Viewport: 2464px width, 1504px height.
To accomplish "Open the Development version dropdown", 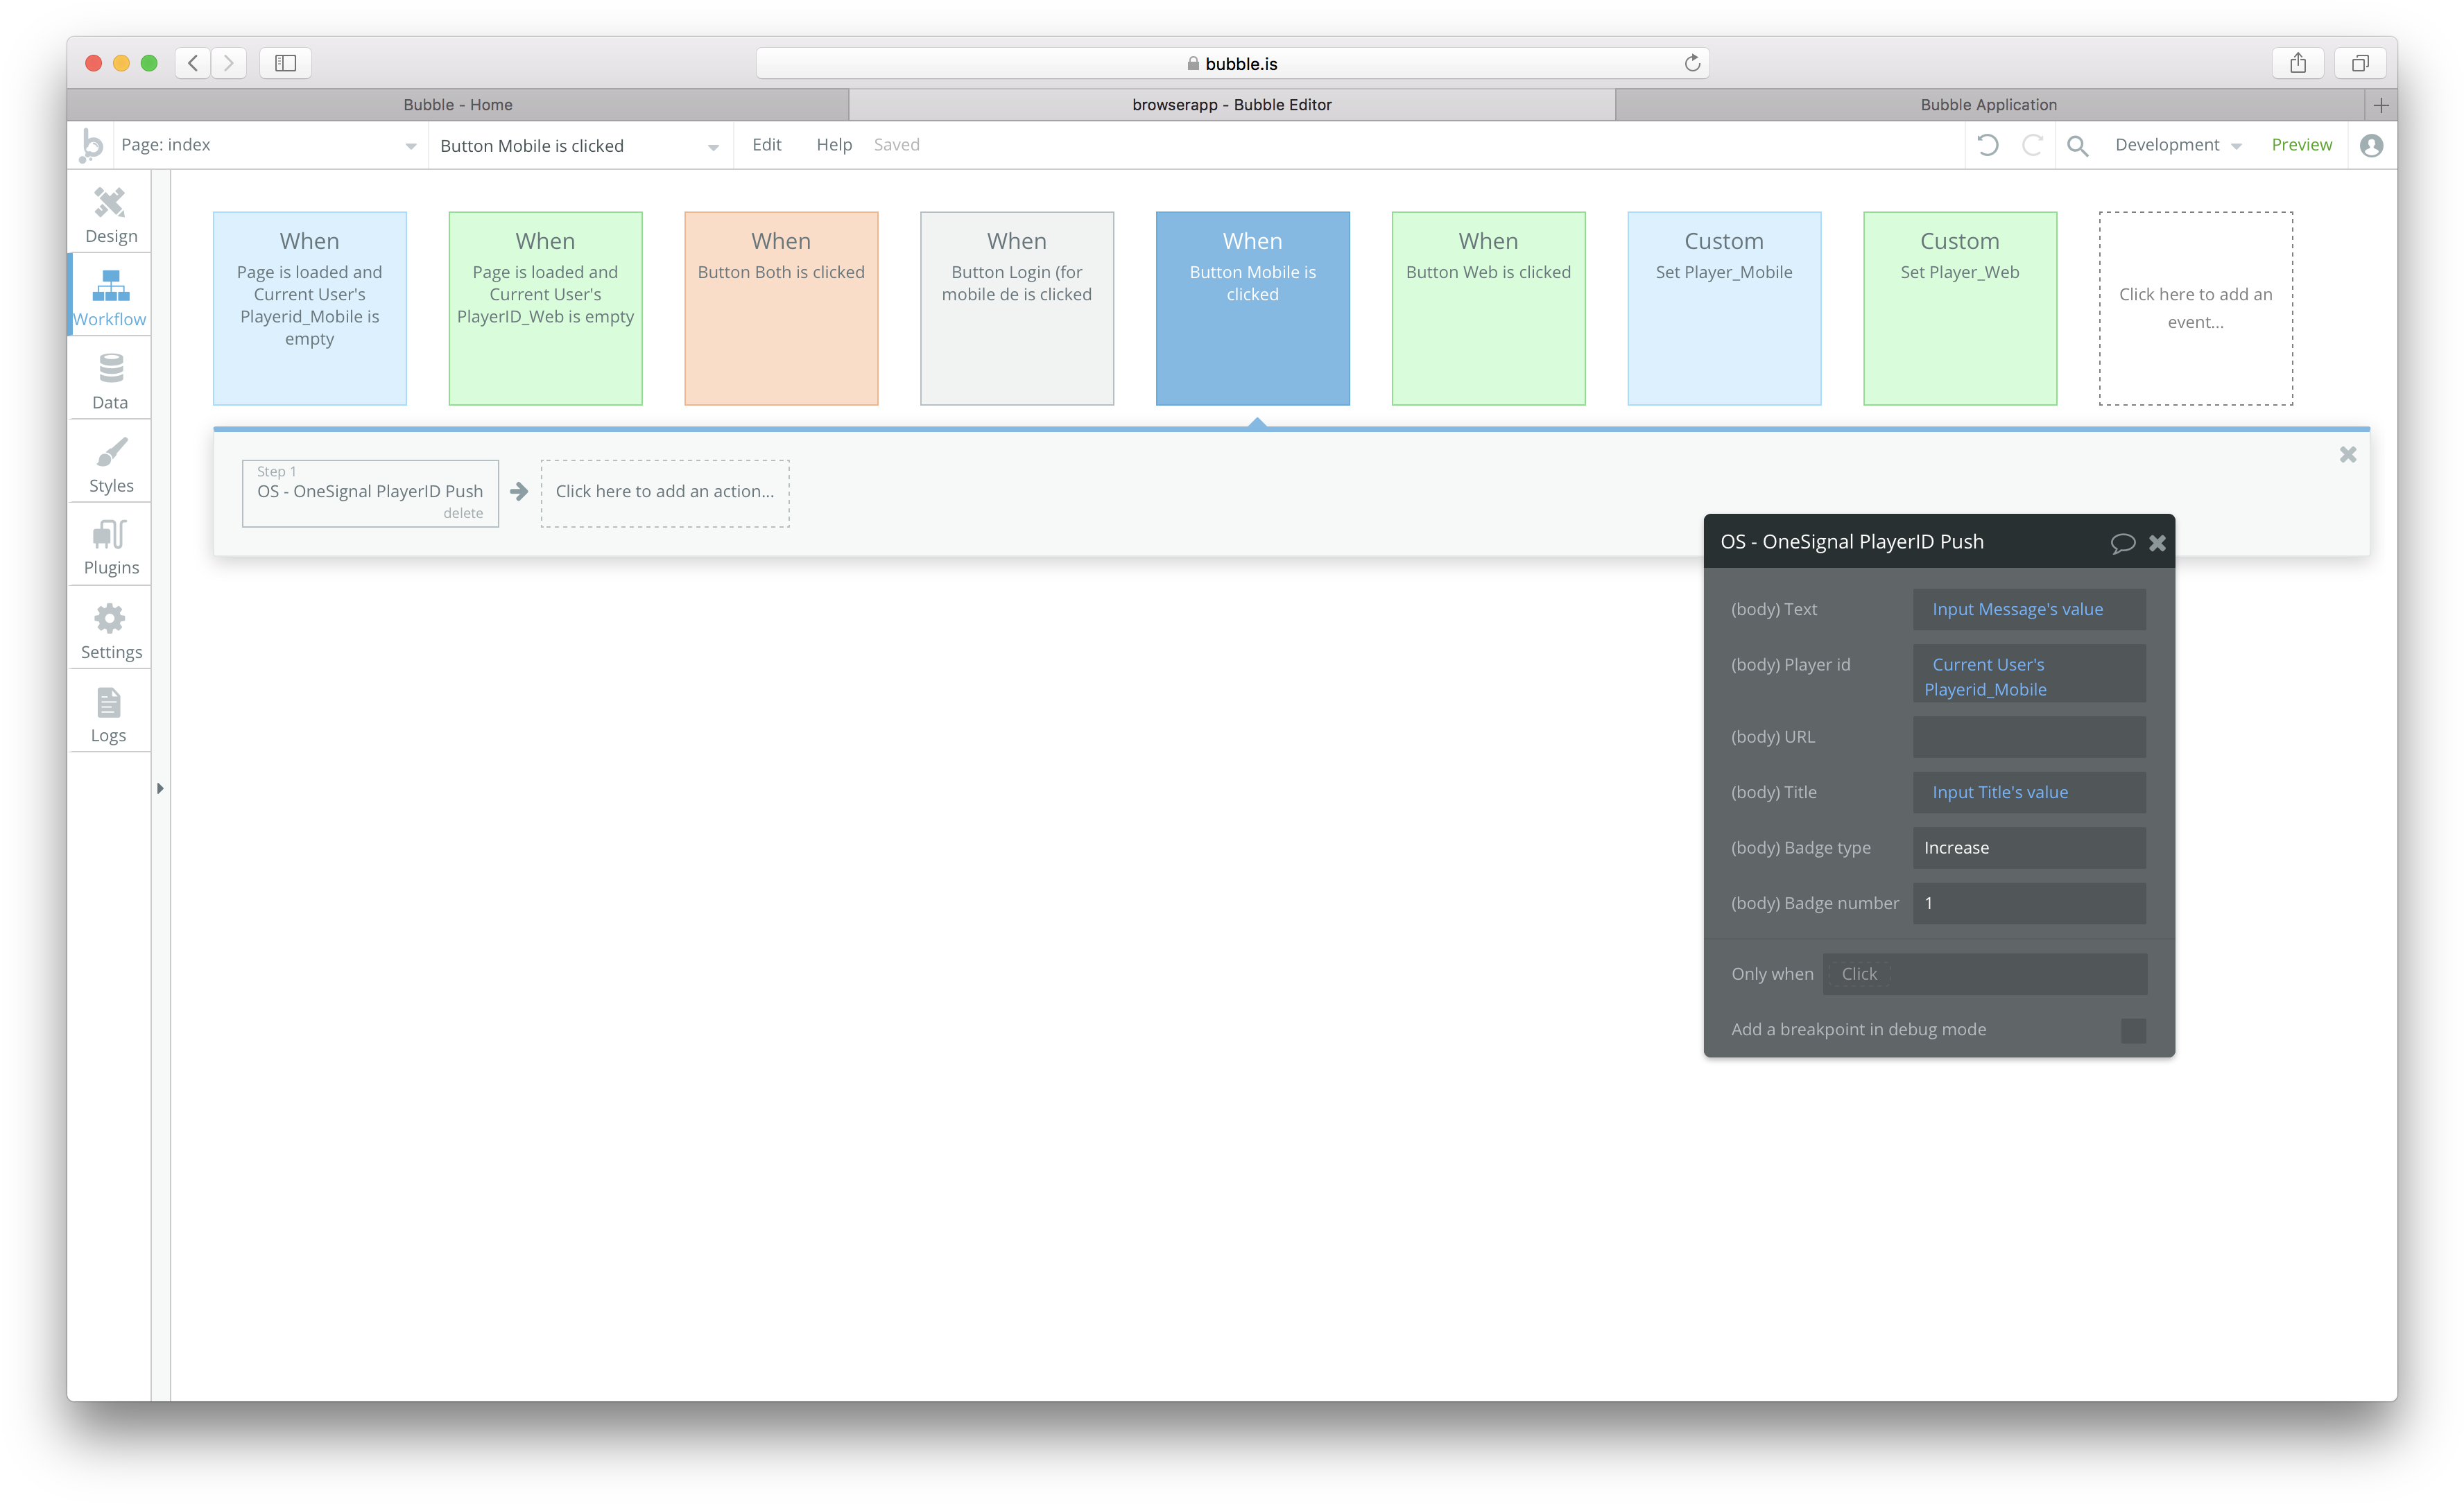I will pos(2178,145).
